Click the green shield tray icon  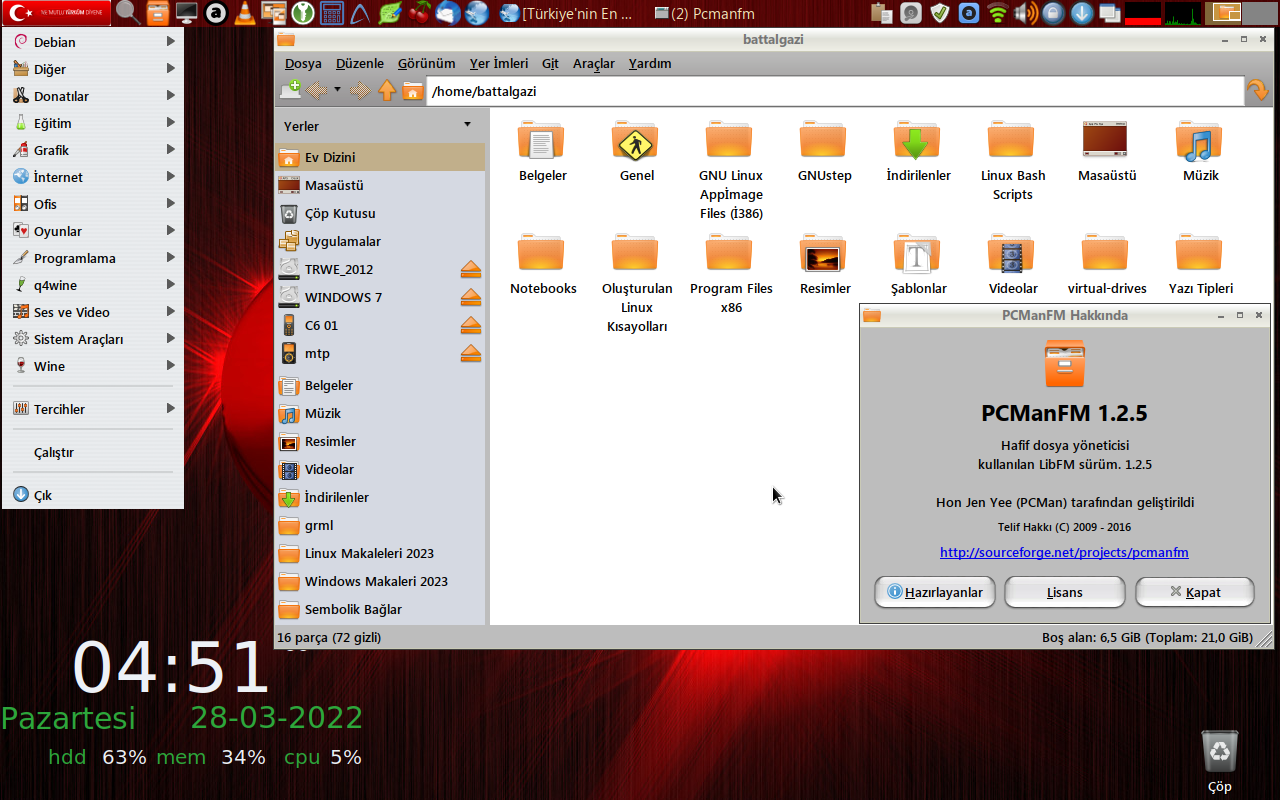click(x=940, y=13)
